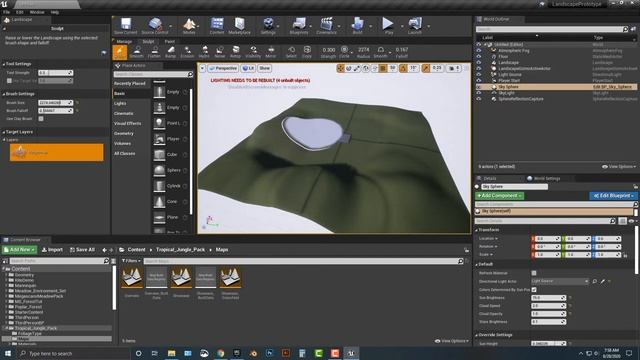Select the selected orange target layer
Screen dimensions: 640x360
point(57,153)
